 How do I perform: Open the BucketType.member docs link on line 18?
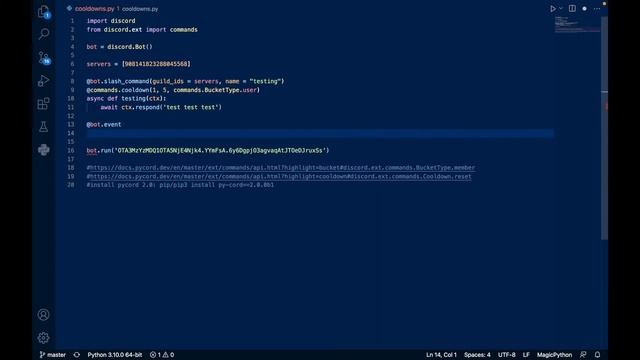coord(282,168)
